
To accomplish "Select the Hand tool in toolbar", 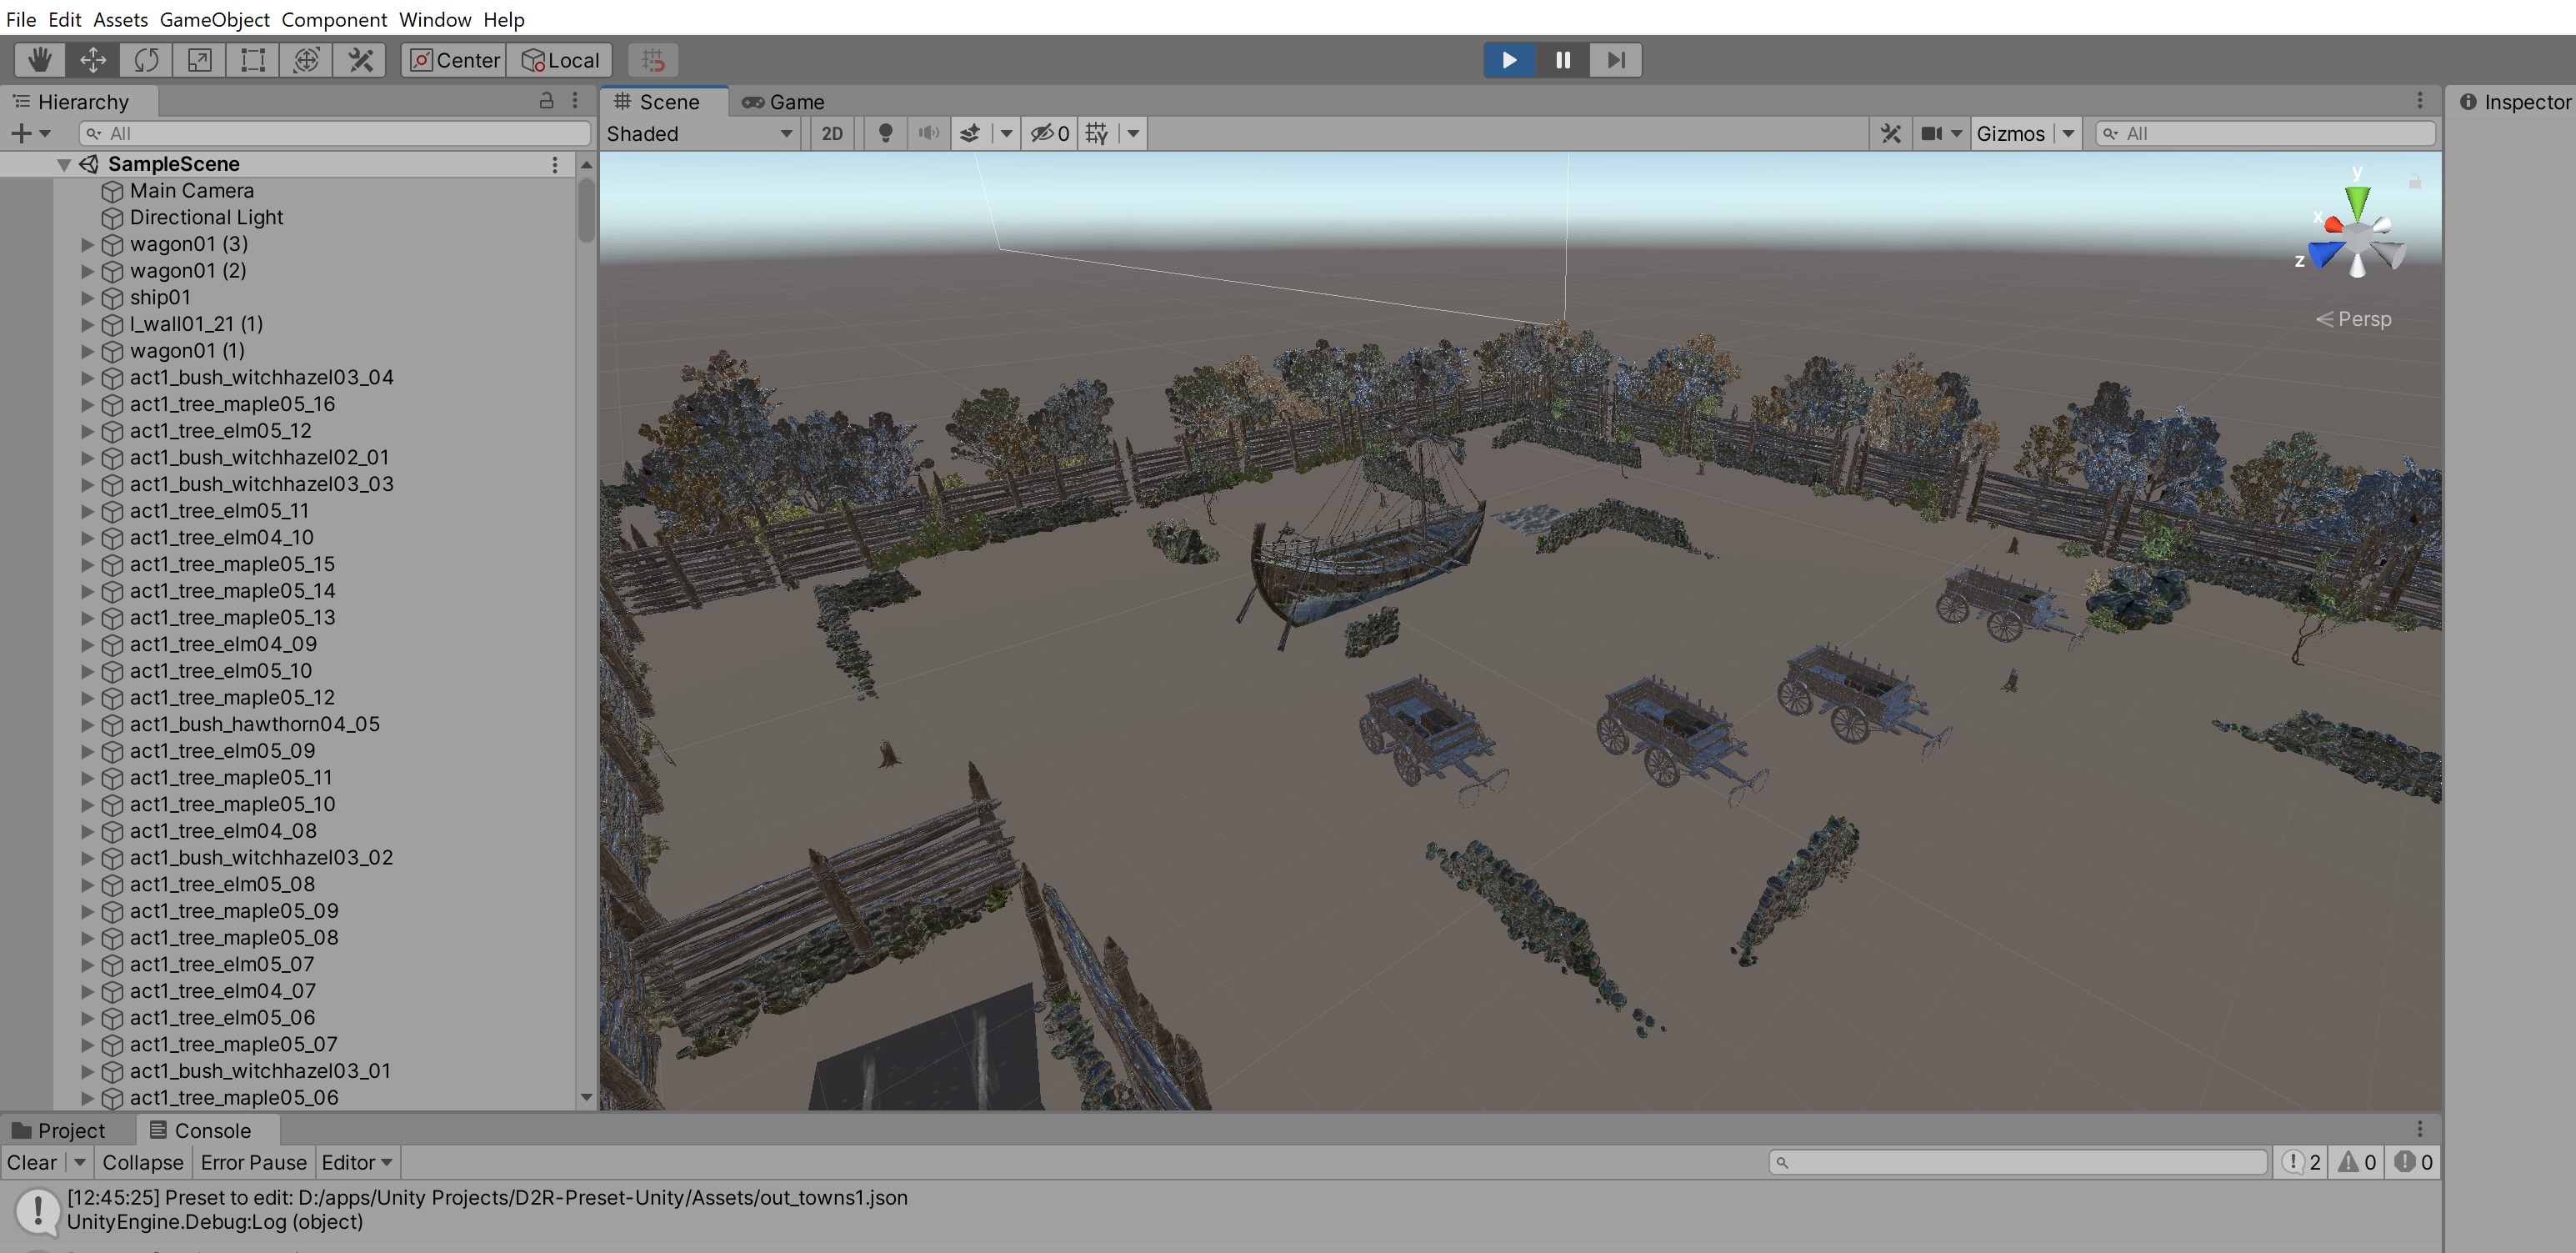I will point(40,60).
